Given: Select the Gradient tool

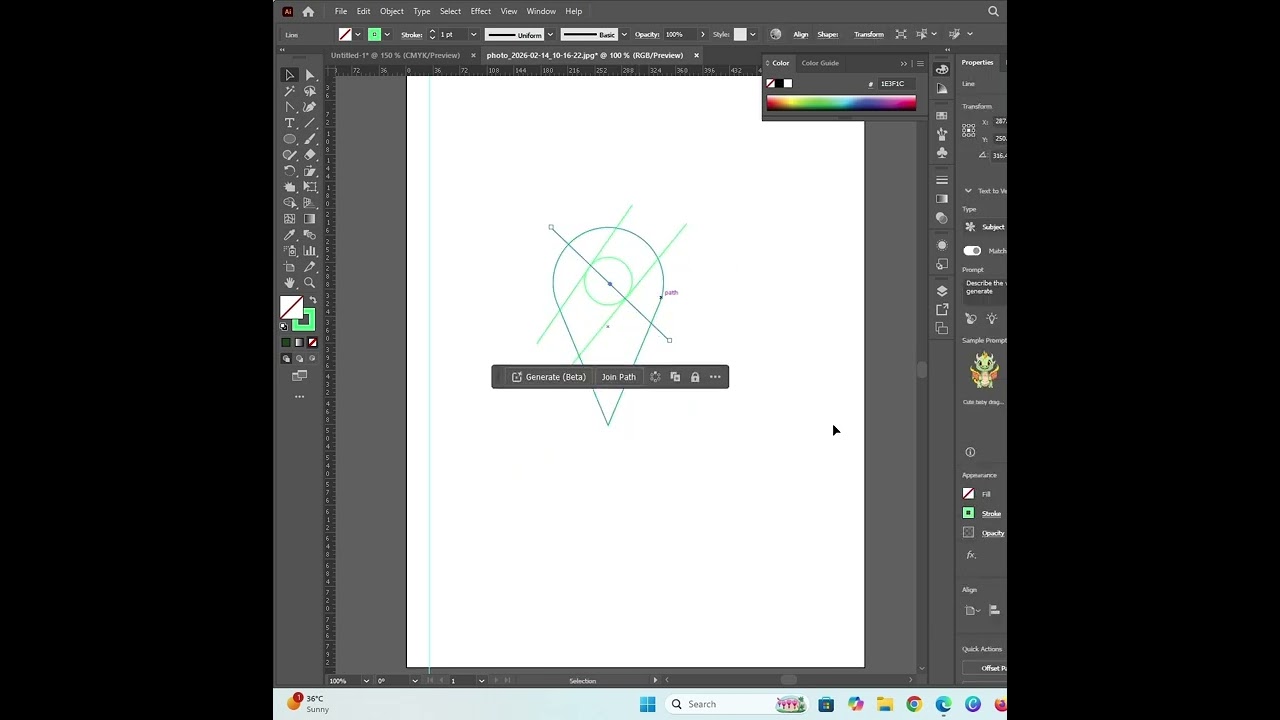Looking at the screenshot, I should click(x=310, y=219).
